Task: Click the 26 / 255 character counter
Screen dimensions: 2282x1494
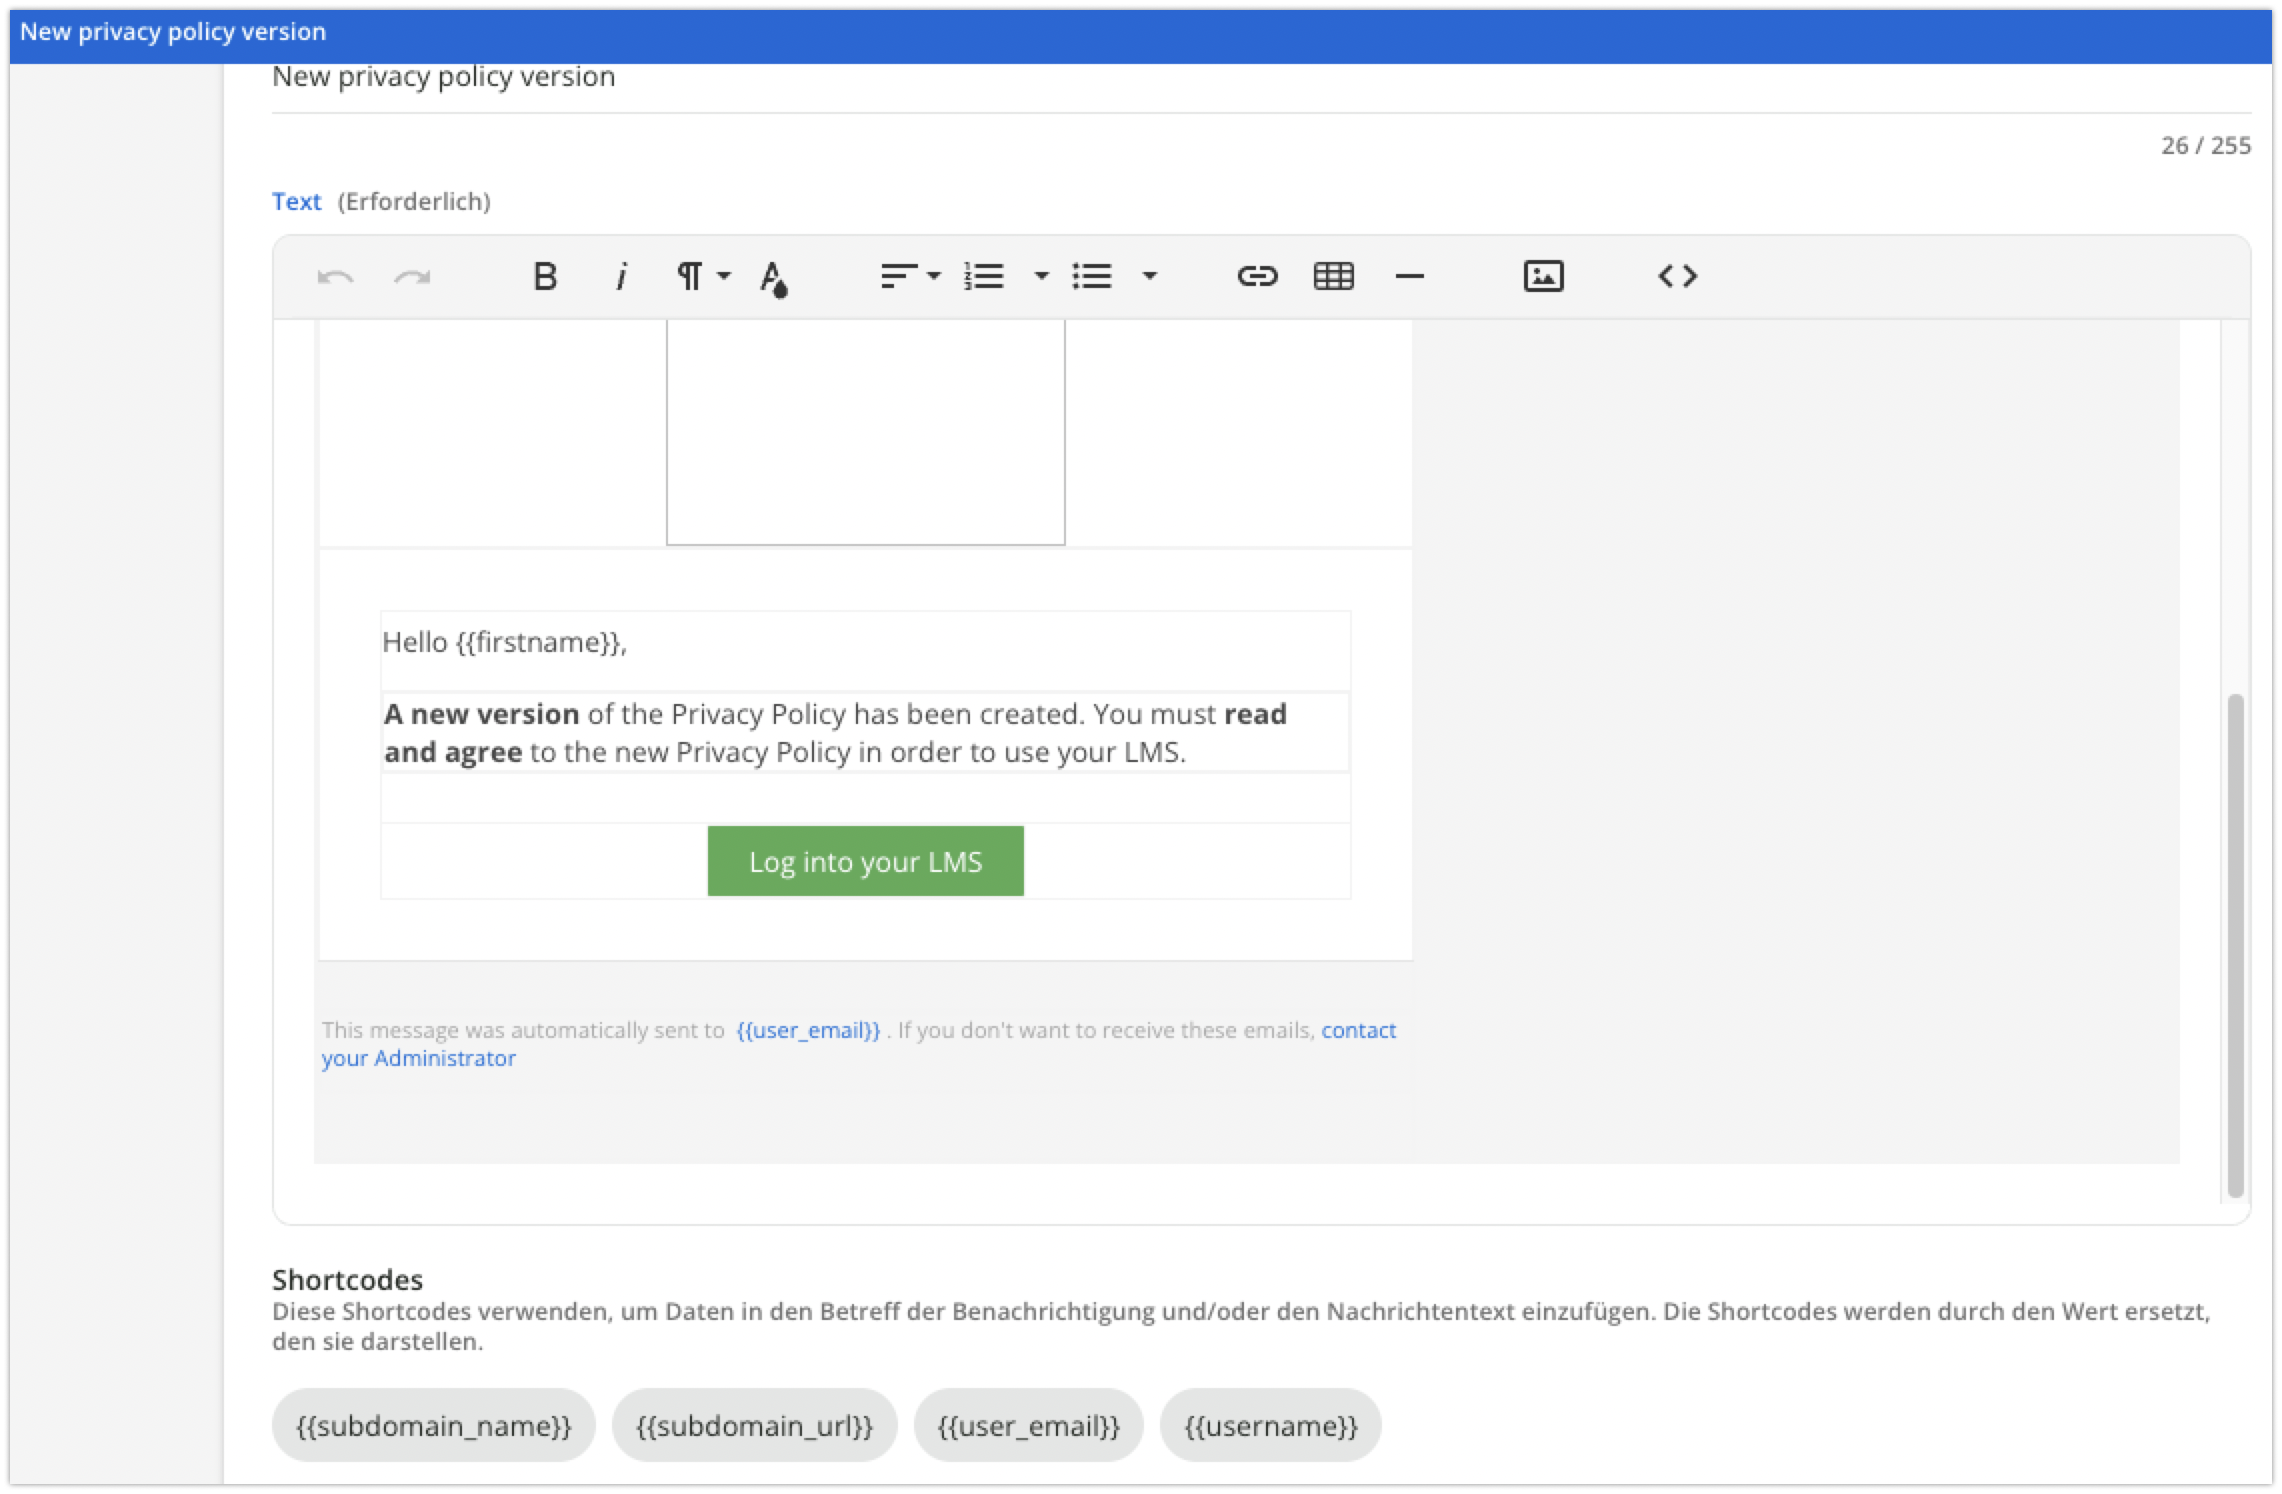Action: pos(2205,145)
